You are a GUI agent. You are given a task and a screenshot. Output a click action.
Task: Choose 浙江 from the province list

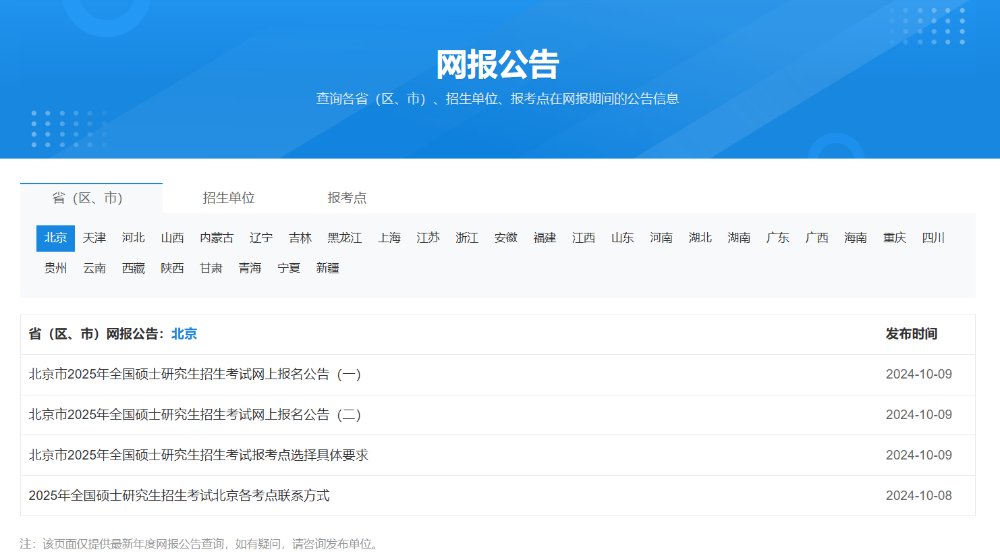[x=467, y=238]
